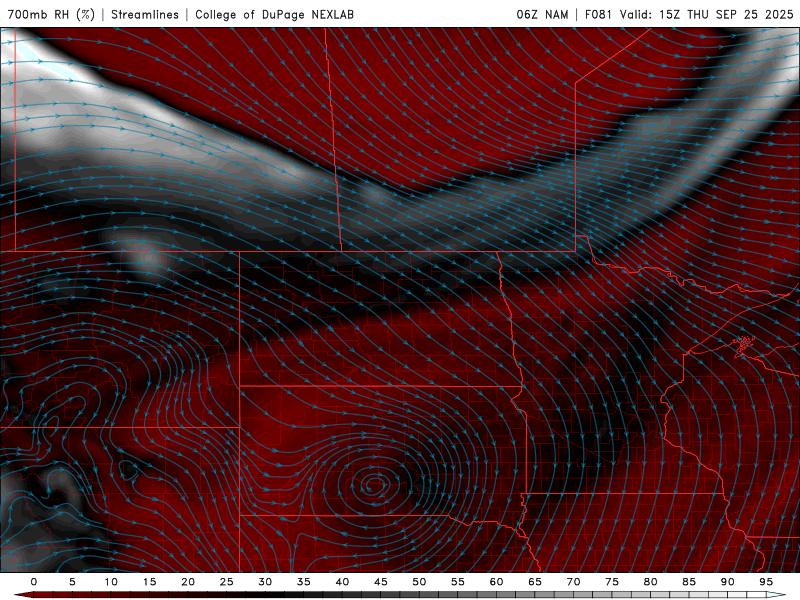The width and height of the screenshot is (800, 600).
Task: Select the 0 value on color scale
Action: coord(34,582)
